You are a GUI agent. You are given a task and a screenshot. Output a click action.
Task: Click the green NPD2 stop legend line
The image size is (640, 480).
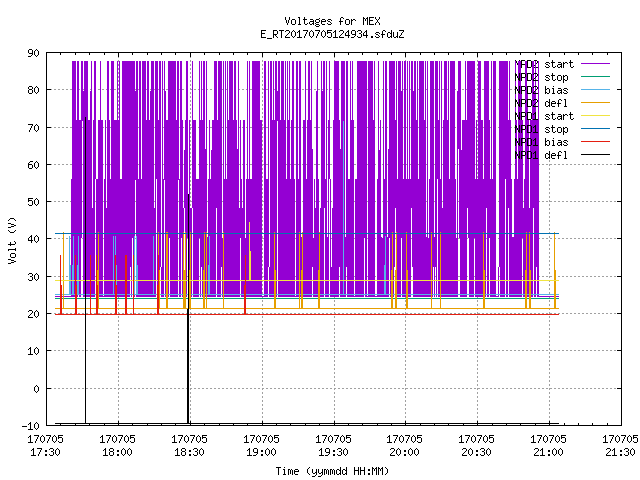[595, 77]
